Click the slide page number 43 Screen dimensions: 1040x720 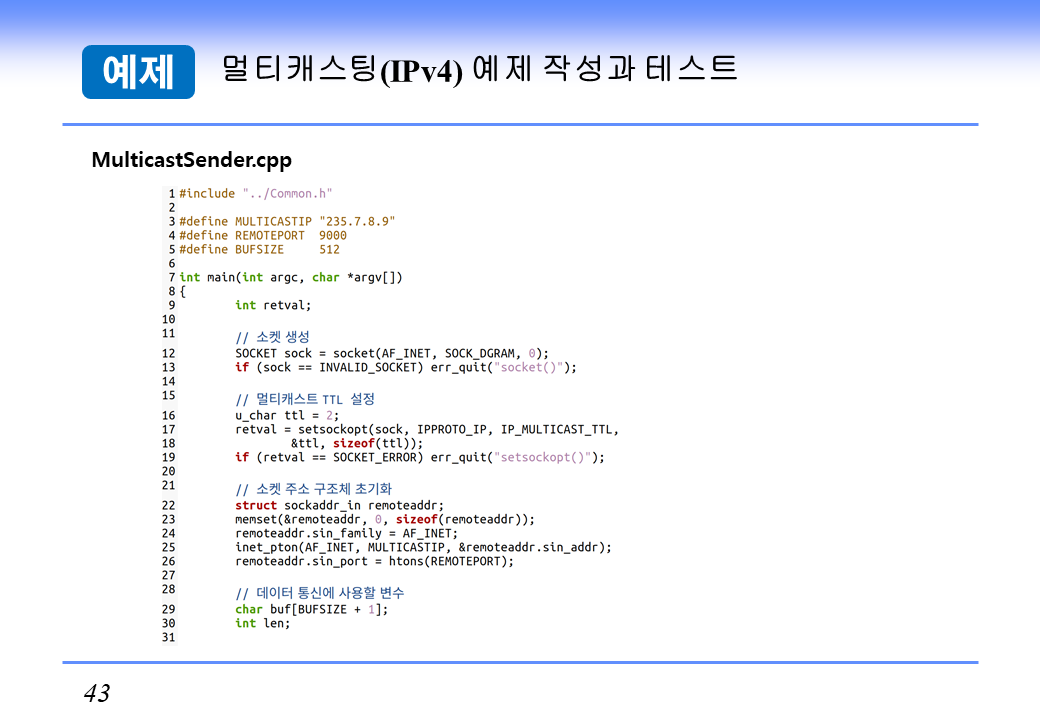coord(97,693)
